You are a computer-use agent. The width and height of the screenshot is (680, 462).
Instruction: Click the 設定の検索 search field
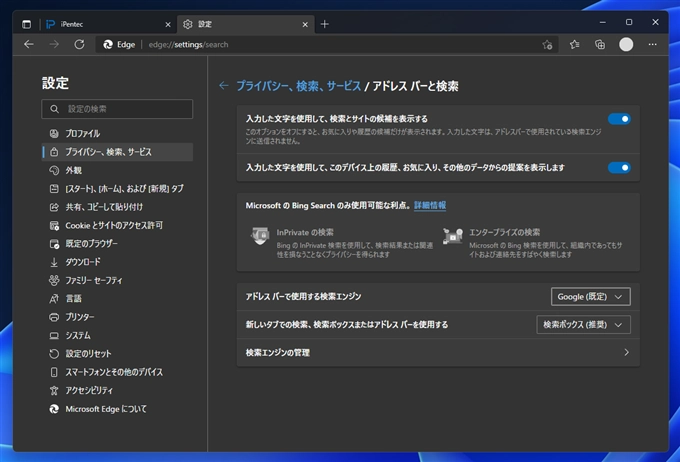click(x=117, y=109)
